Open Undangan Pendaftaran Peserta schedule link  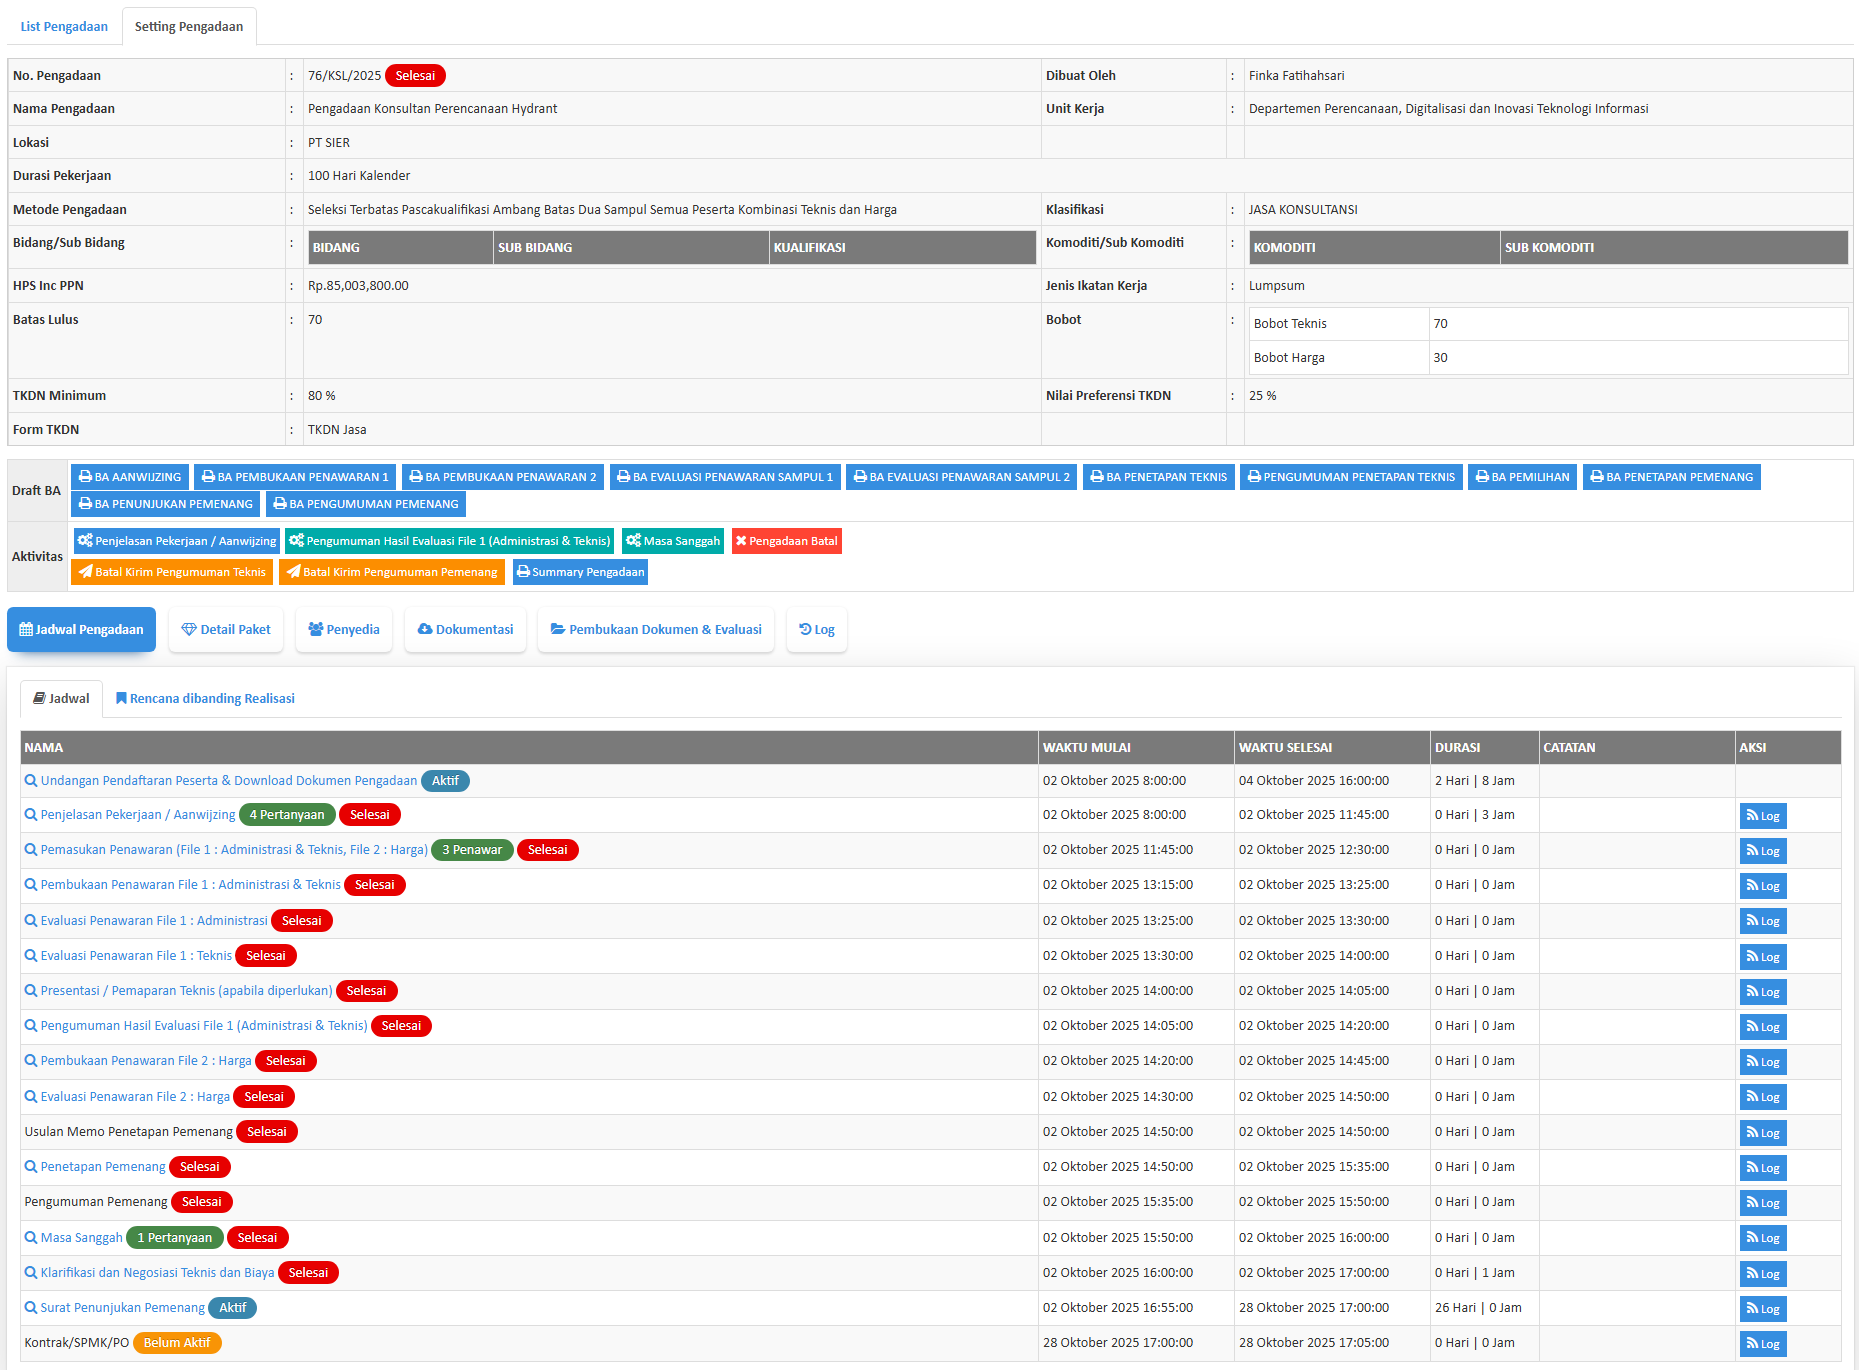[228, 781]
